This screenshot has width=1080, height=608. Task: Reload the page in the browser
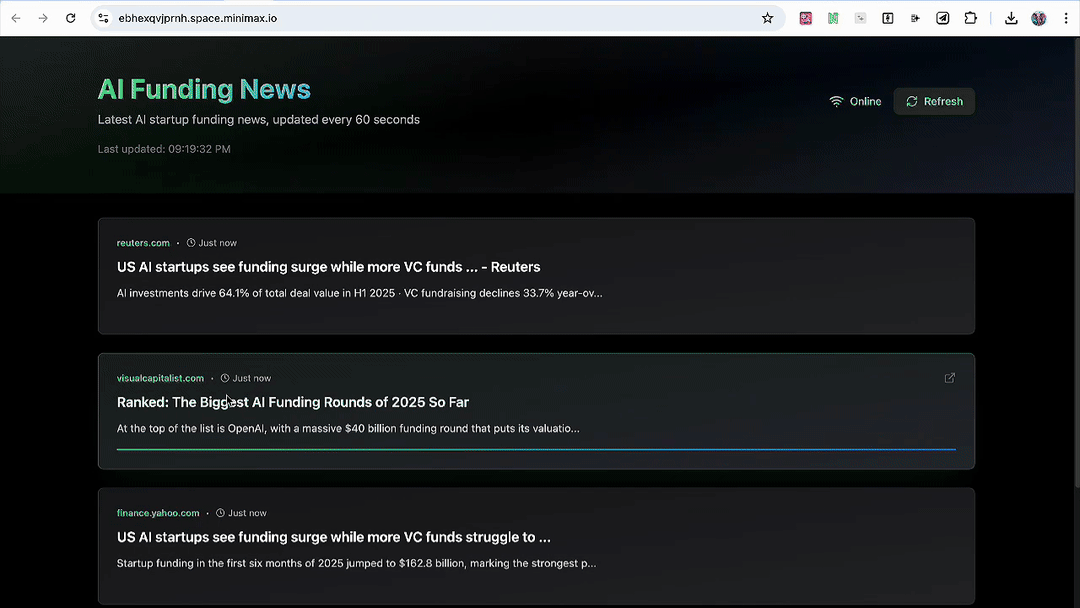click(x=70, y=18)
